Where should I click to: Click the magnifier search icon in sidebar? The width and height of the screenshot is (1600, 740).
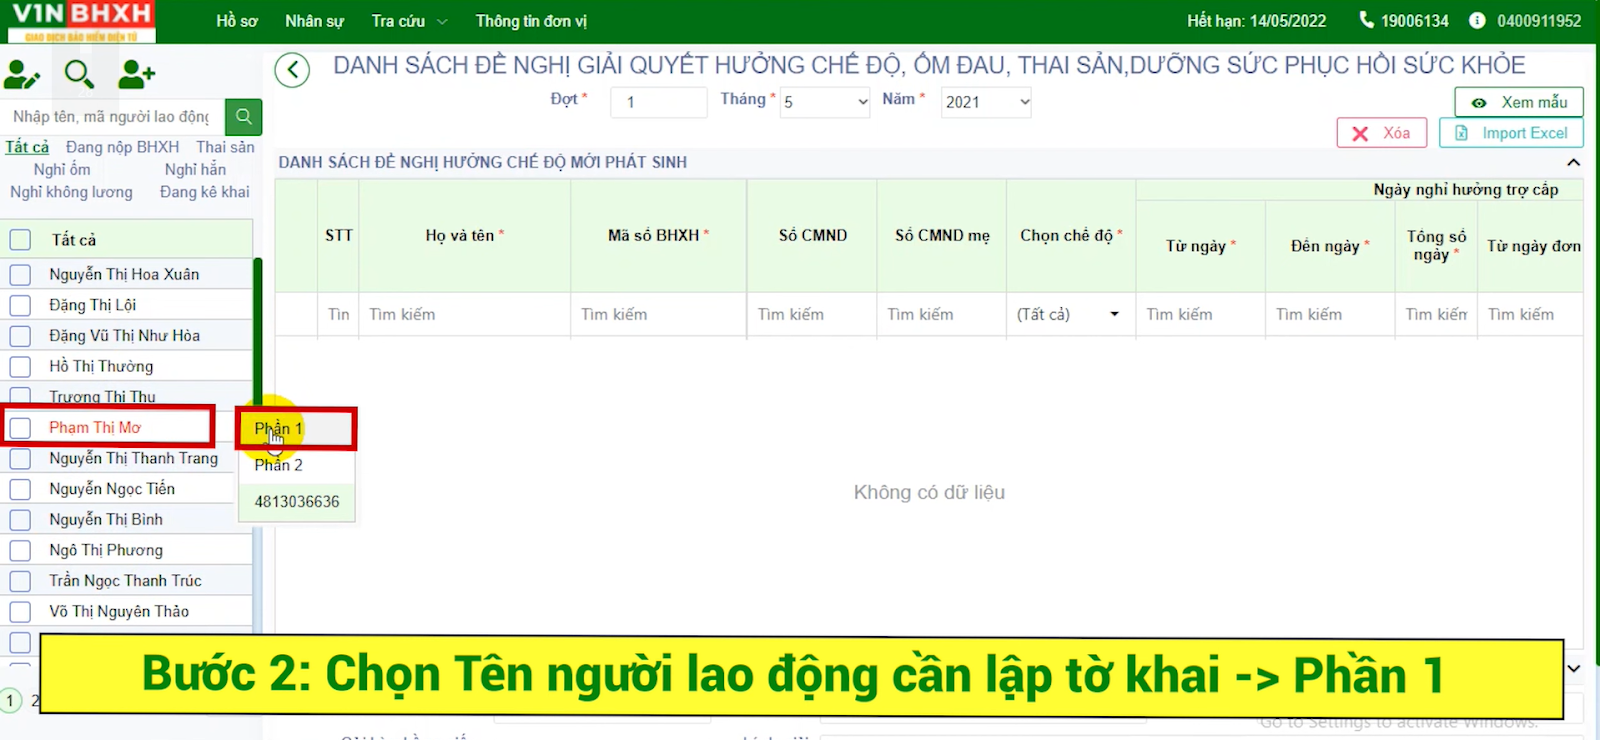coord(79,74)
